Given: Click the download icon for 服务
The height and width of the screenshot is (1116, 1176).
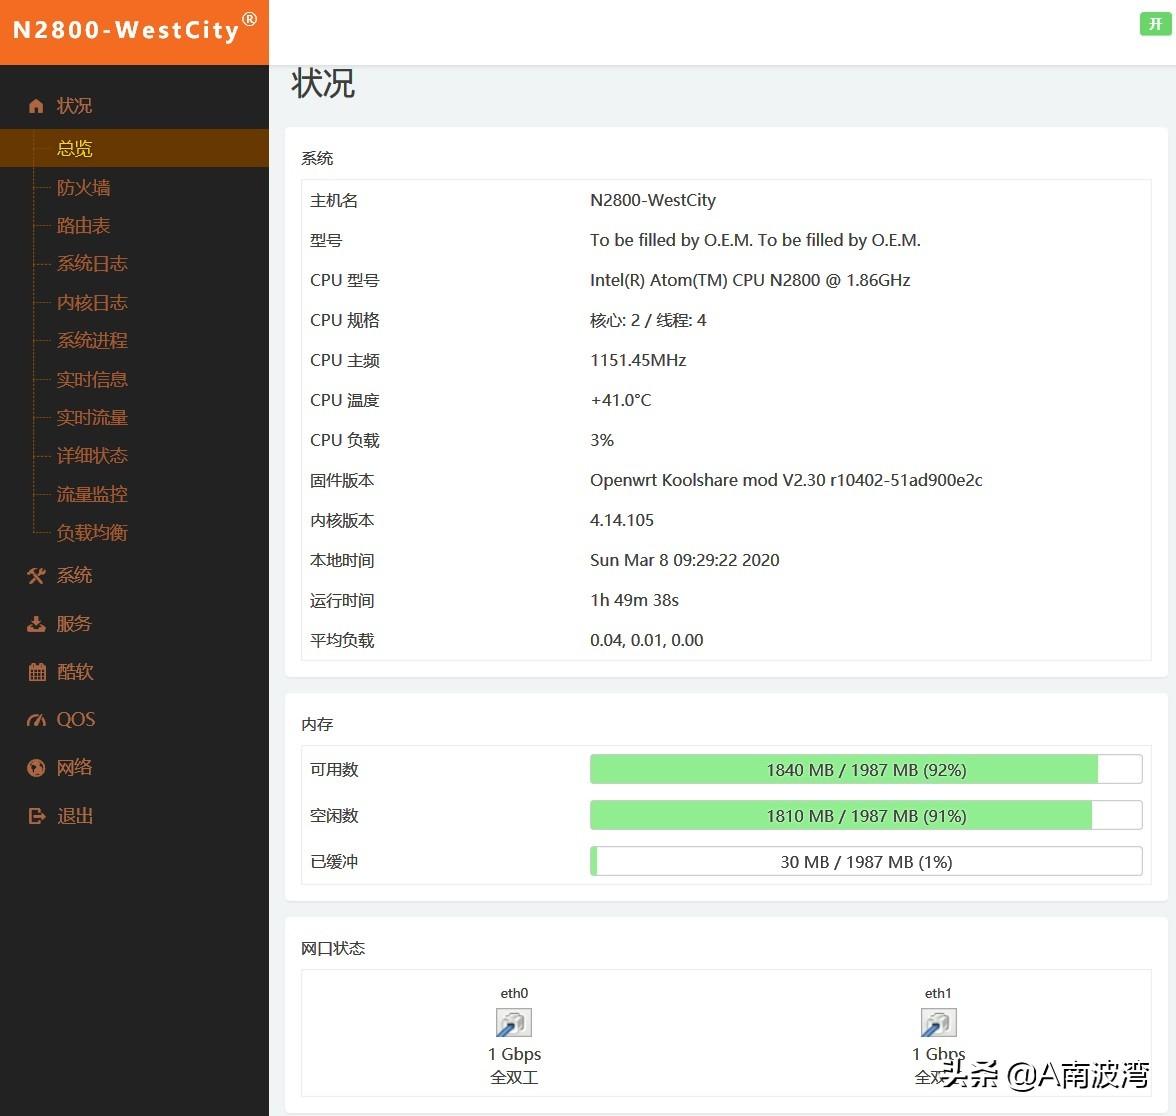Looking at the screenshot, I should [37, 624].
